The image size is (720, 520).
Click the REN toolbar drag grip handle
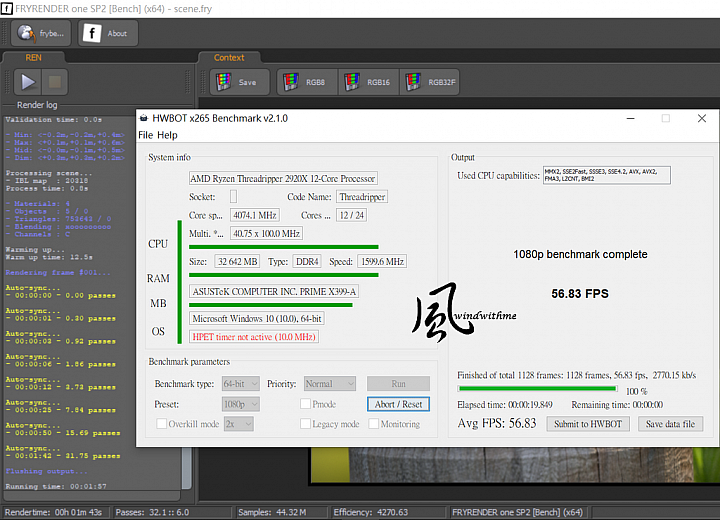pyautogui.click(x=7, y=82)
